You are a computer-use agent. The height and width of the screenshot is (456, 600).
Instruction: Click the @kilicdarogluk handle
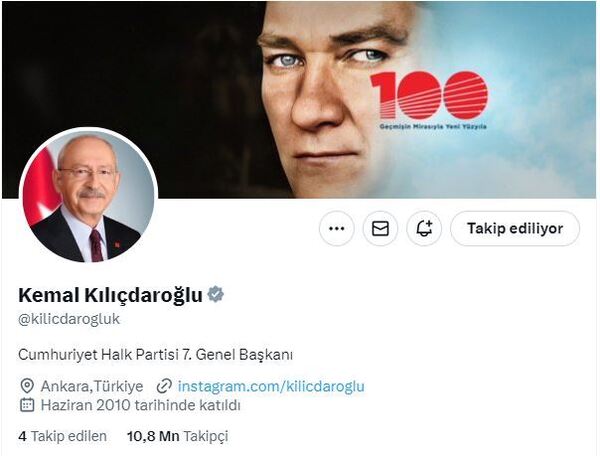coord(69,319)
